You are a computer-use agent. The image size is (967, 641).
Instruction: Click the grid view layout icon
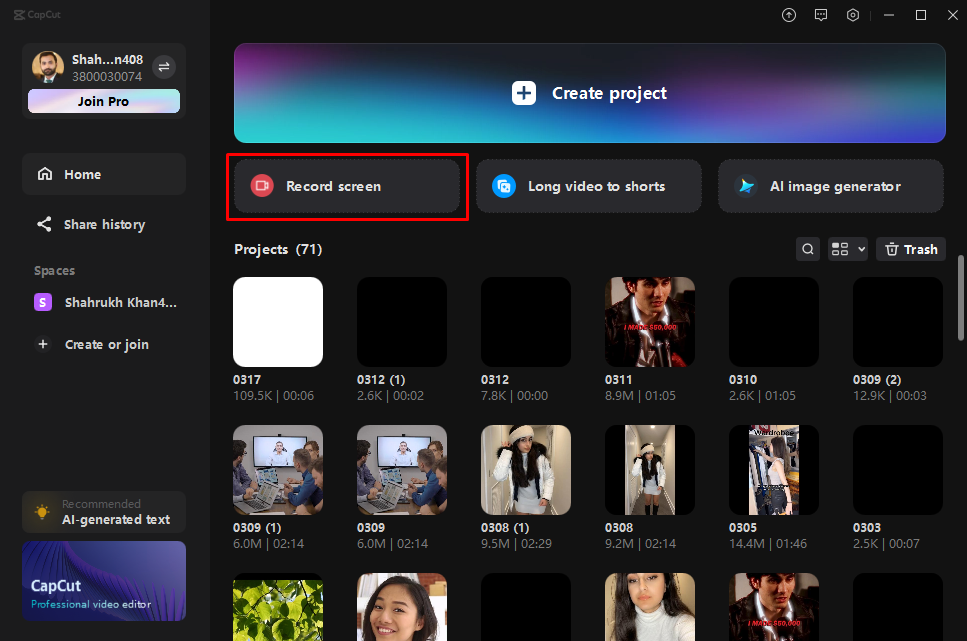(x=840, y=249)
